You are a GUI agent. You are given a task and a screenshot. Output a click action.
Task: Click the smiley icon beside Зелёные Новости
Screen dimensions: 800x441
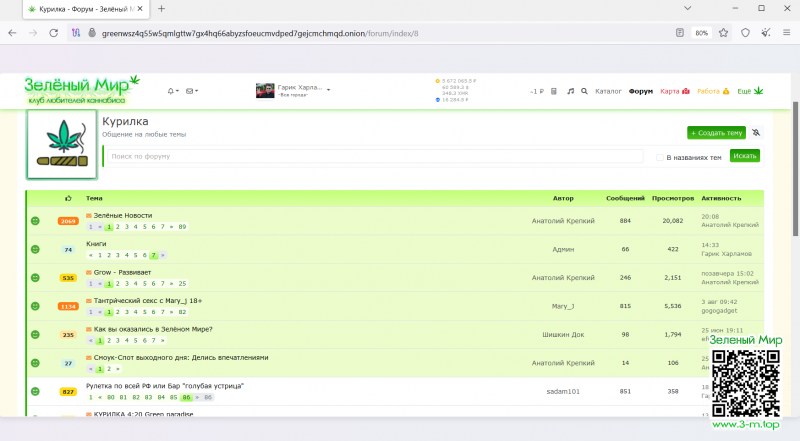35,220
